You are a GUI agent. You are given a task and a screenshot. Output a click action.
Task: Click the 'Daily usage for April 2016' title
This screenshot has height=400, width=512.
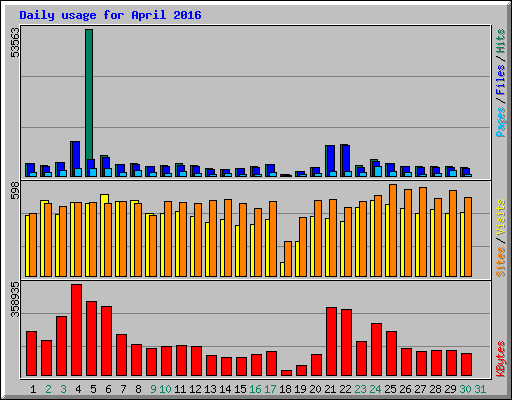tap(110, 15)
